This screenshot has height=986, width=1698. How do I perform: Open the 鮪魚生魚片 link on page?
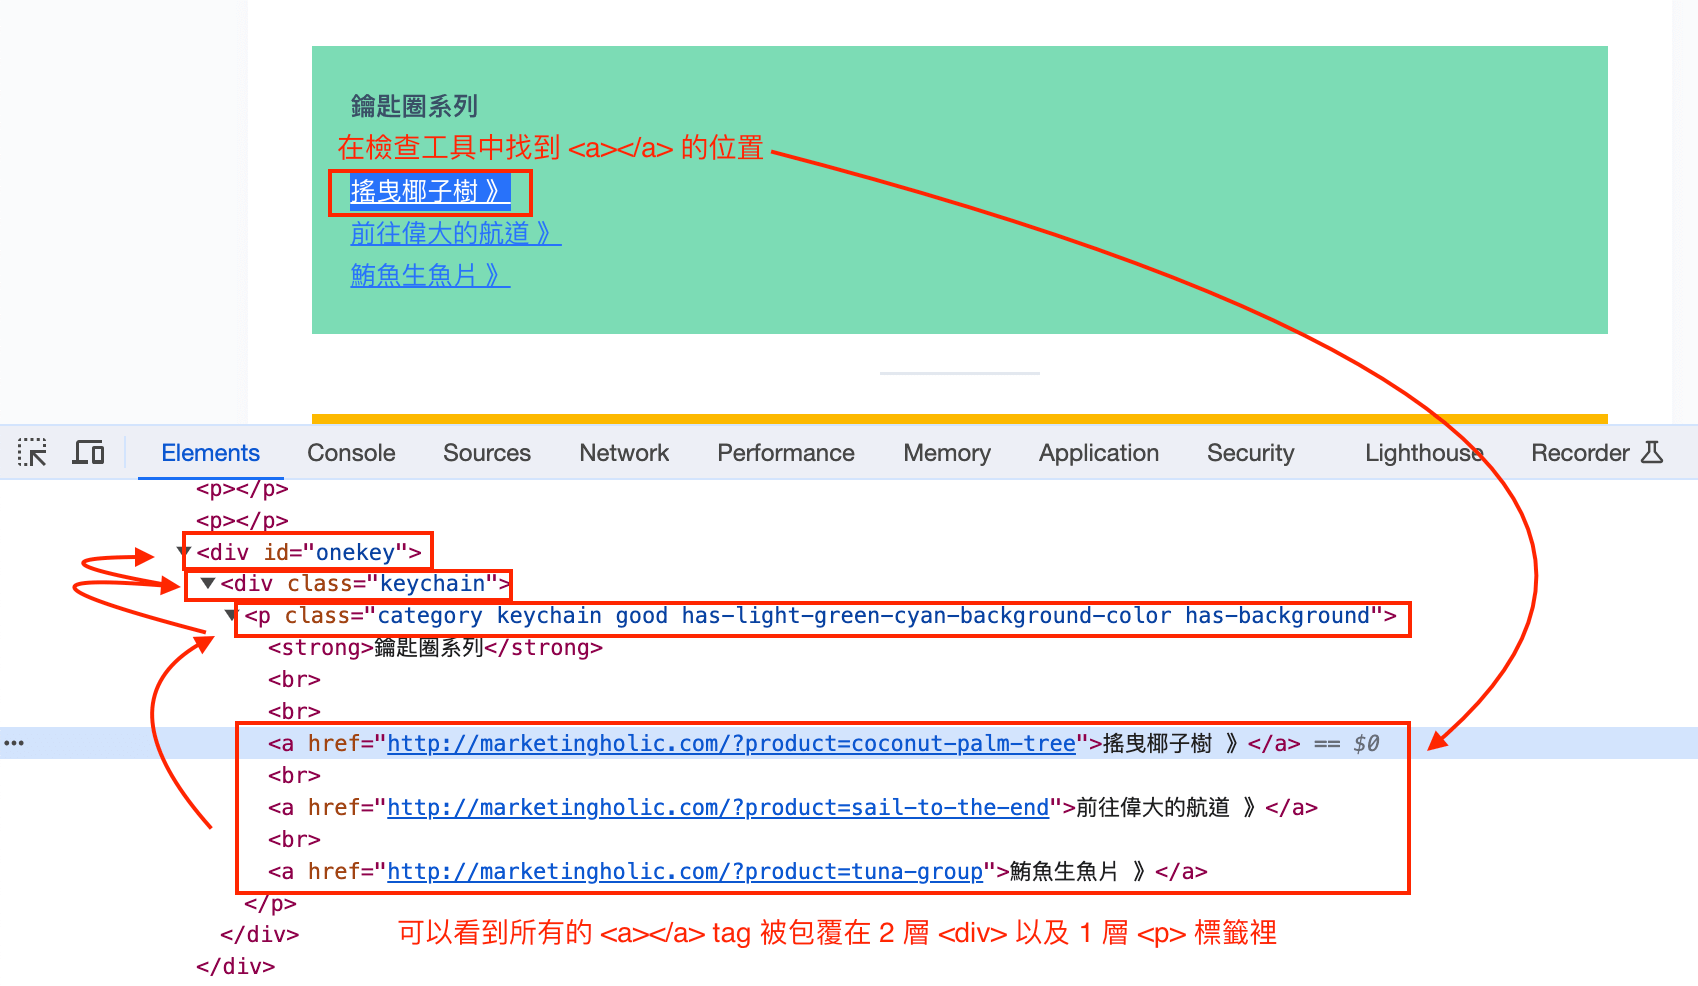(x=430, y=275)
